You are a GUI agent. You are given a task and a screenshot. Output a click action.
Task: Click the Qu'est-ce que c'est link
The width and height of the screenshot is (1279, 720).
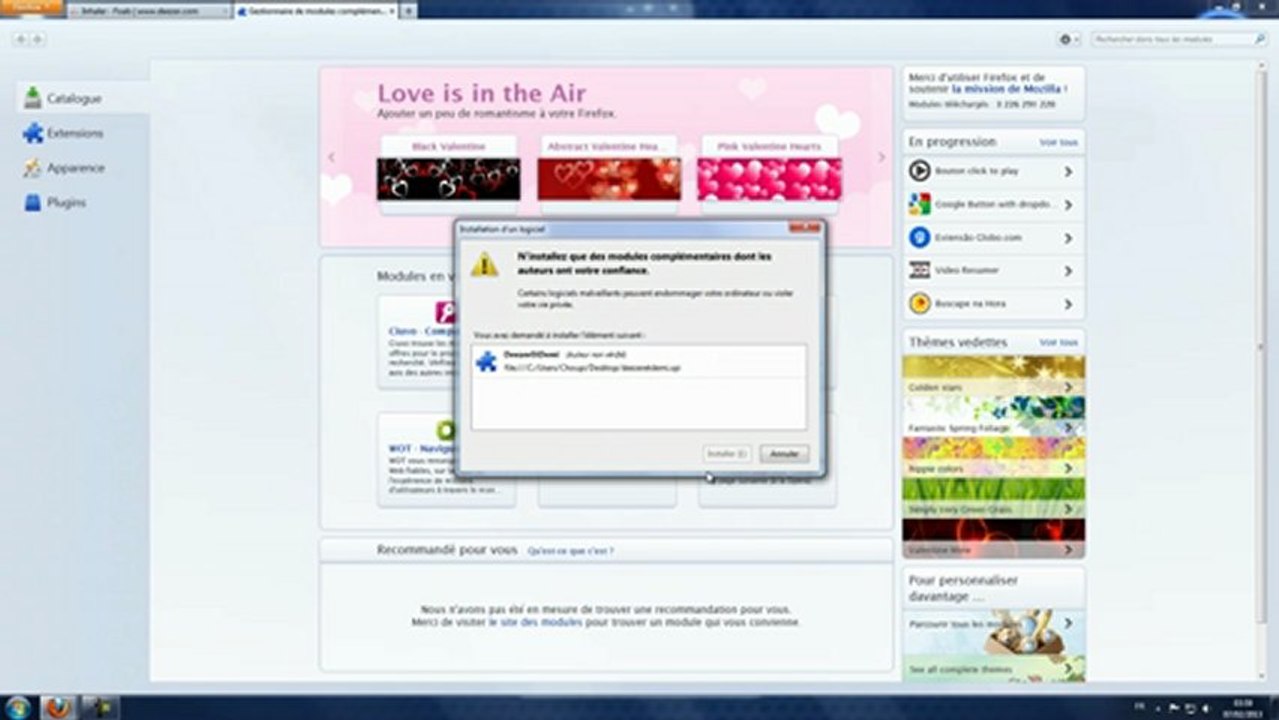pyautogui.click(x=571, y=551)
